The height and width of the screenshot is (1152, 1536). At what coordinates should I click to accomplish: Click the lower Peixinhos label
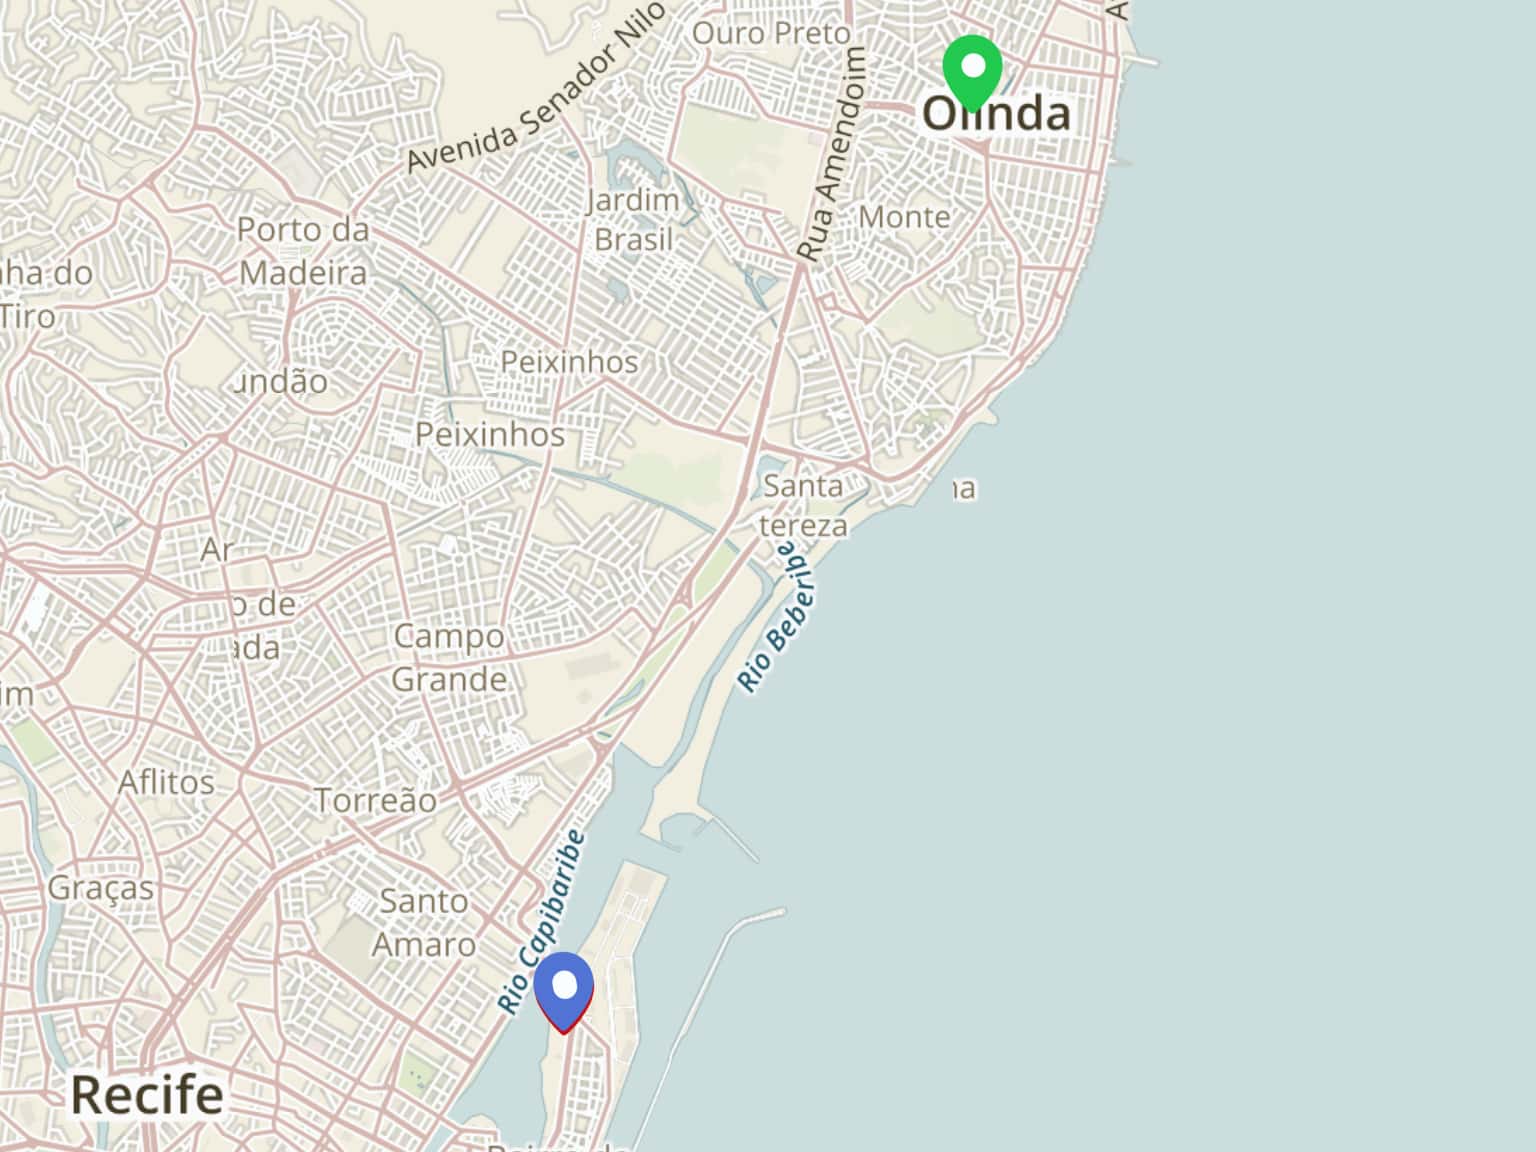490,435
